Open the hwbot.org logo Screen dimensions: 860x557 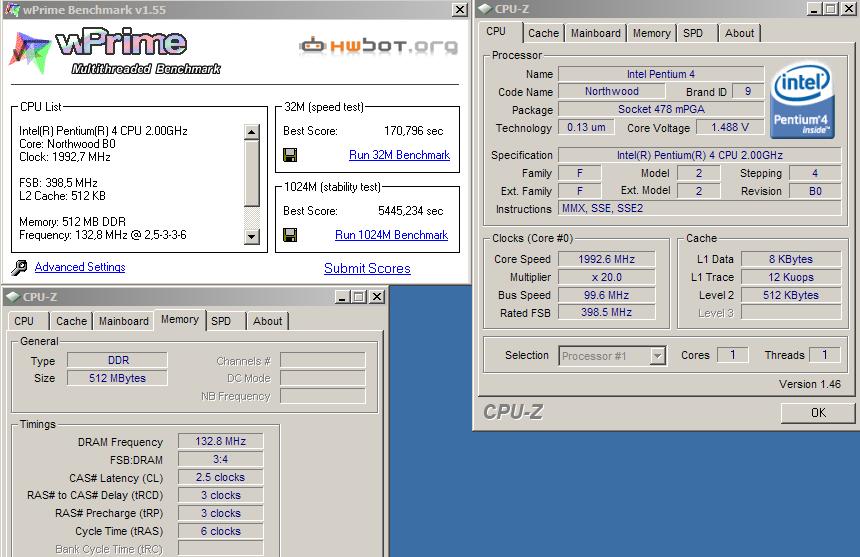(x=378, y=46)
